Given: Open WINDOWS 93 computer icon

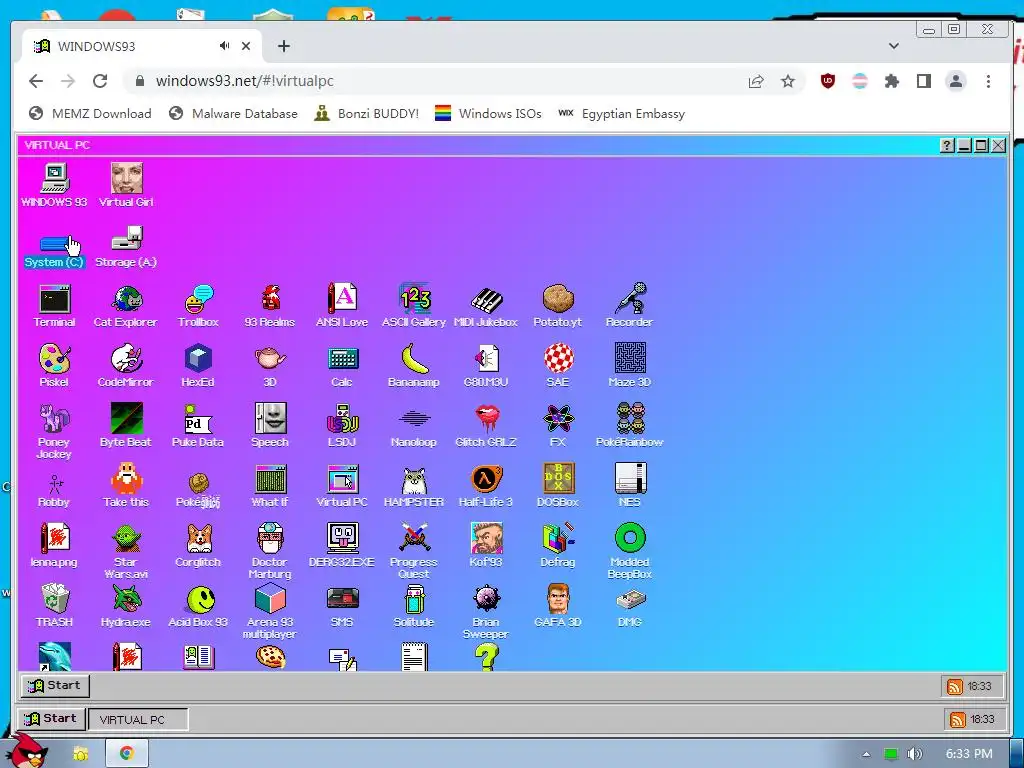Looking at the screenshot, I should click(54, 185).
